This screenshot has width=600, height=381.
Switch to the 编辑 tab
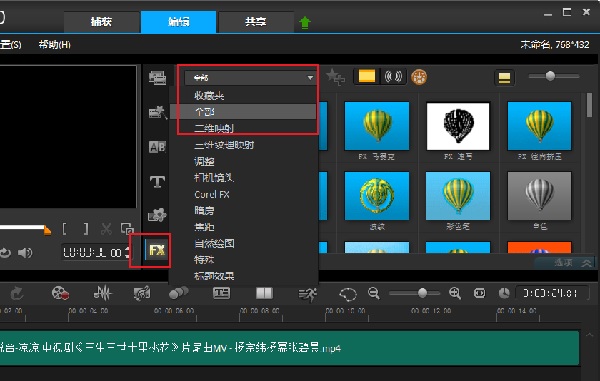click(179, 22)
